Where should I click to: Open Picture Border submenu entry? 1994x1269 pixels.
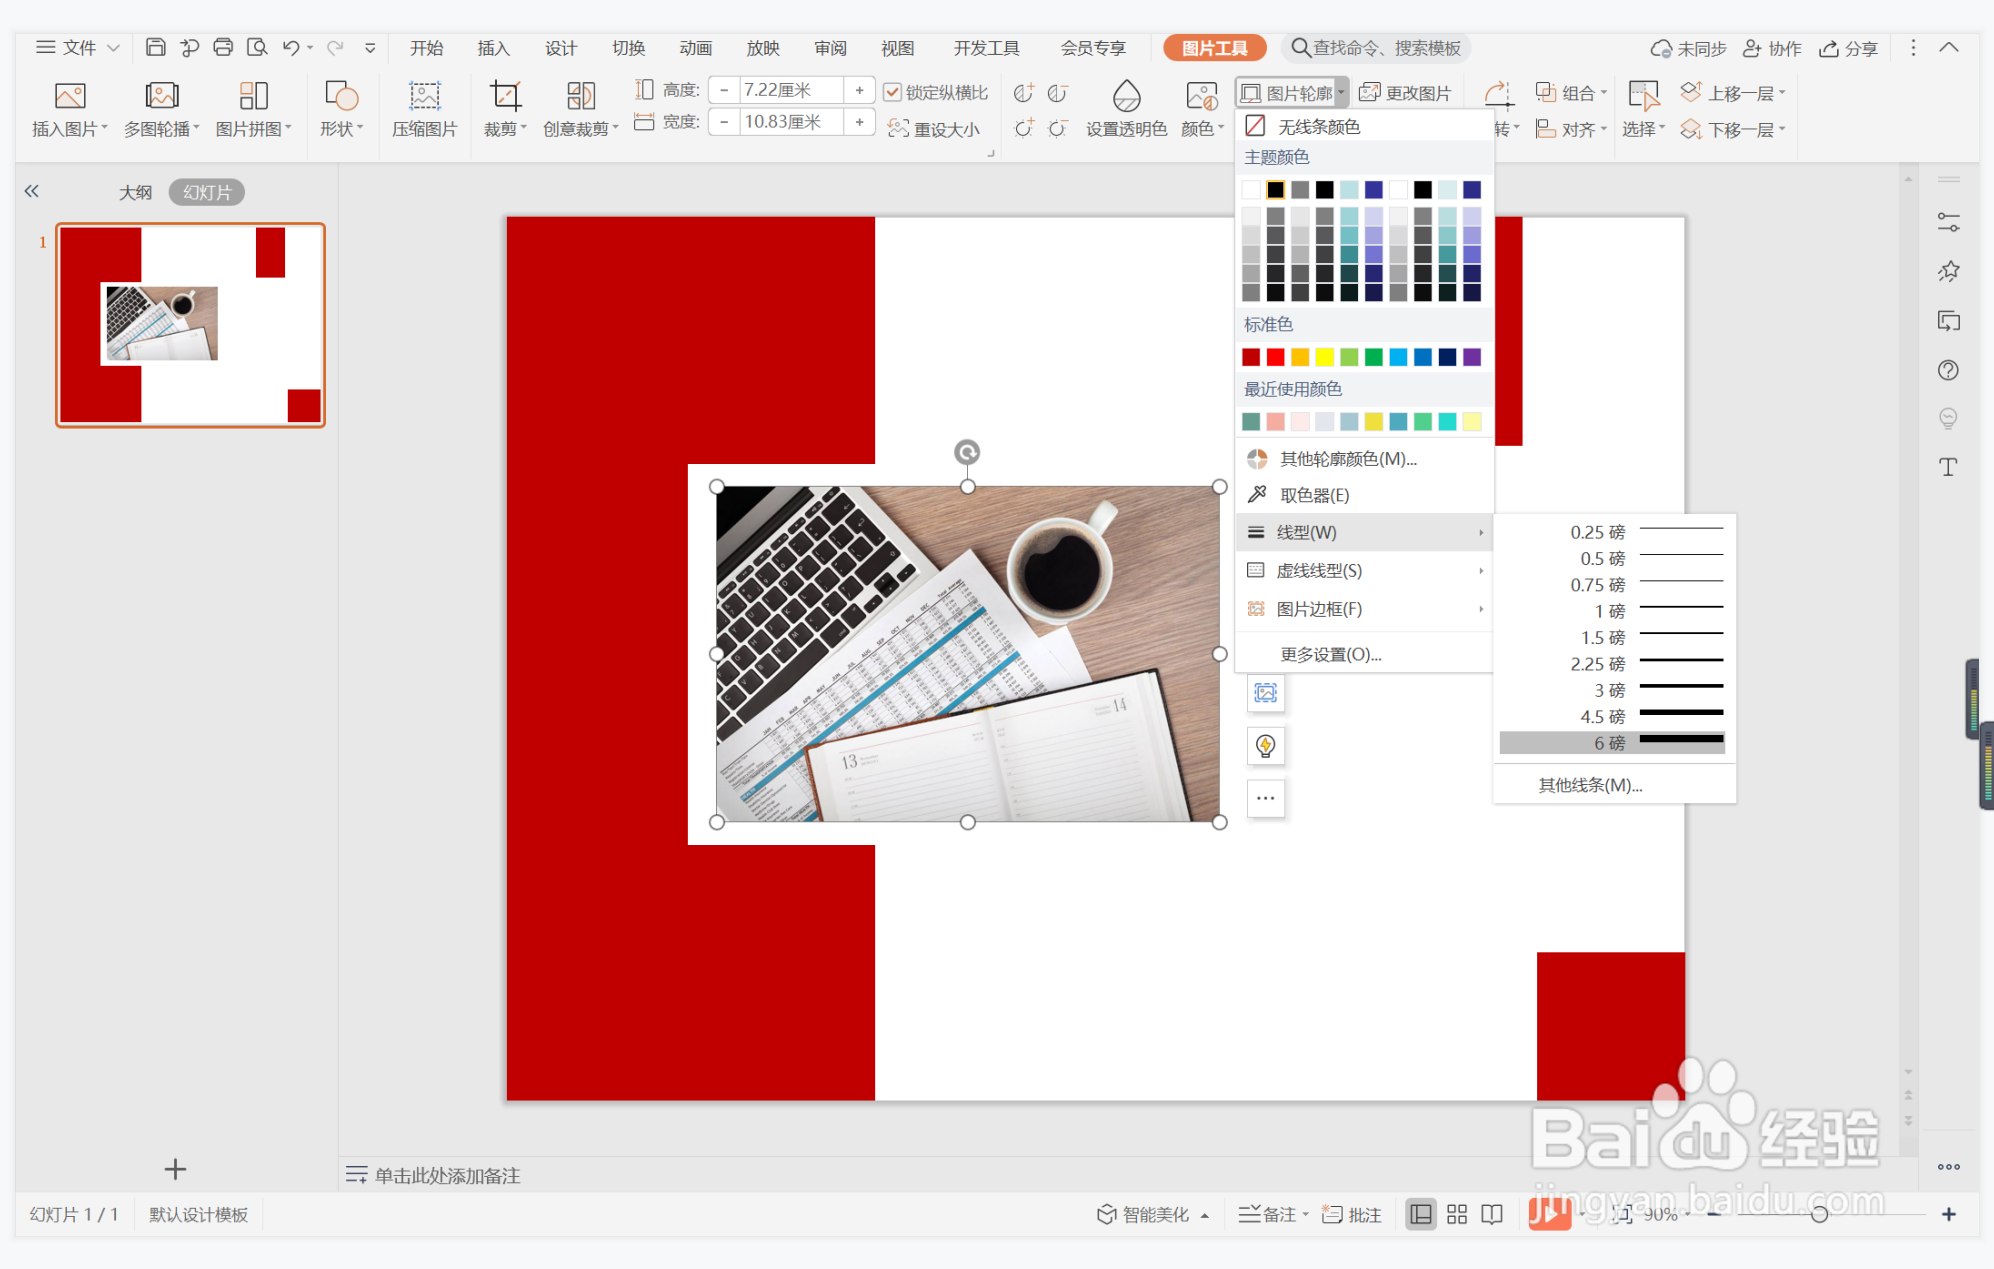pyautogui.click(x=1364, y=609)
